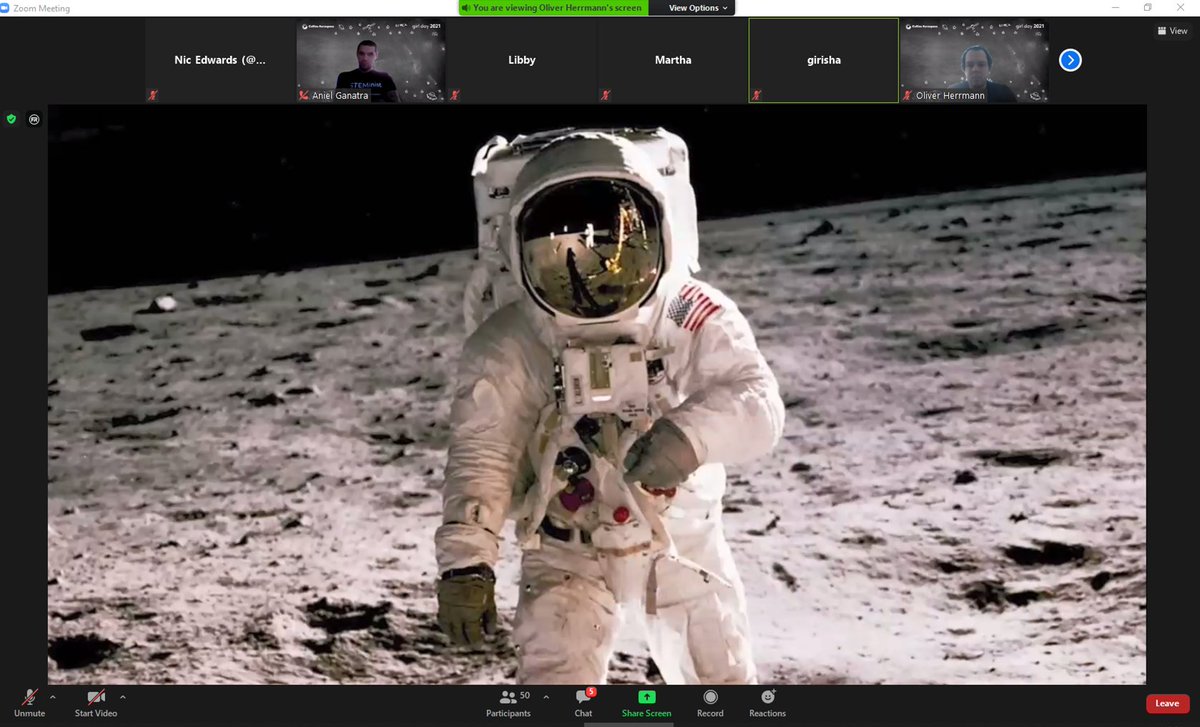Open audio options caret next to Unmute
Image resolution: width=1200 pixels, height=727 pixels.
(x=52, y=697)
